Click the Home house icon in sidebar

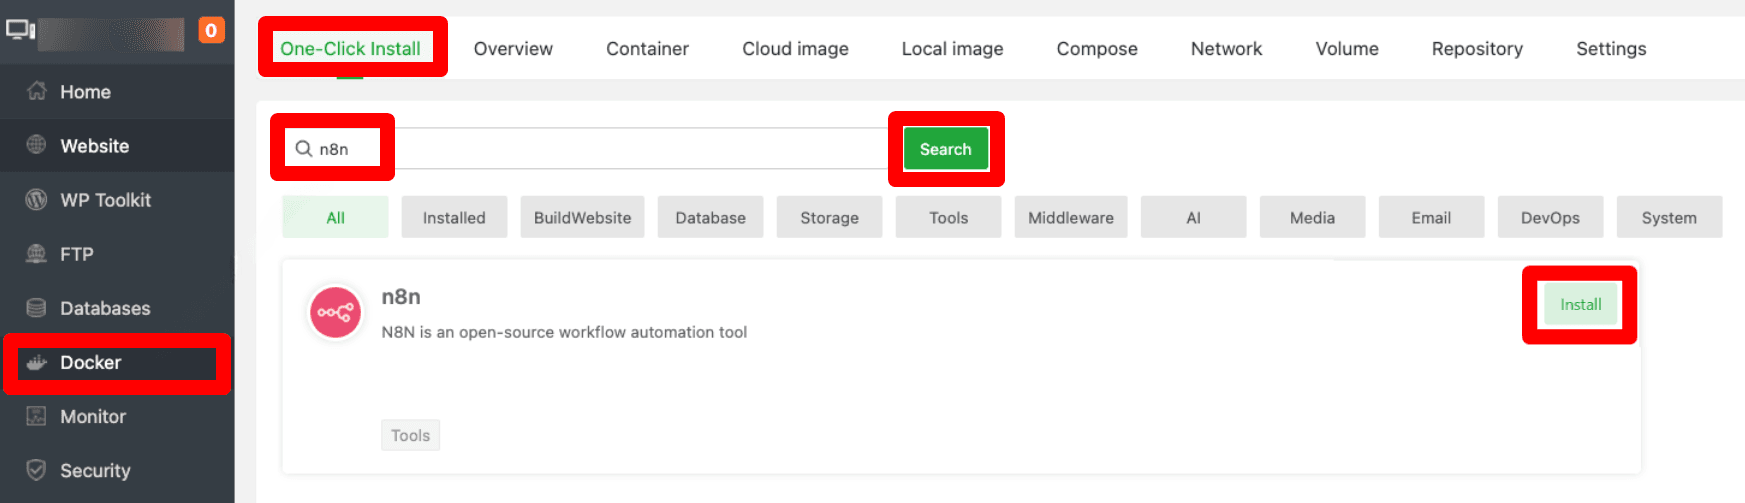(37, 91)
